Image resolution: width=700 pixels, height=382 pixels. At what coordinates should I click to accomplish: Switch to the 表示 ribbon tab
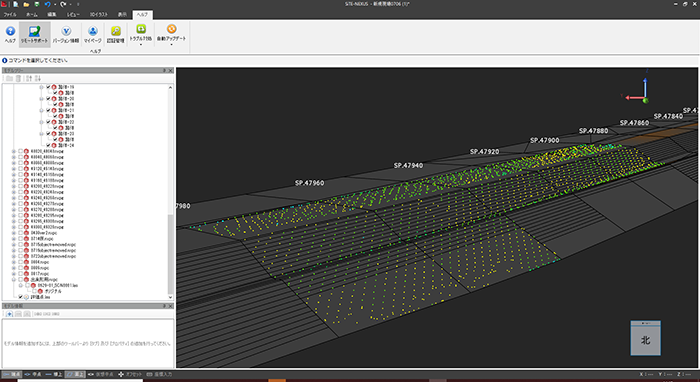pyautogui.click(x=122, y=14)
